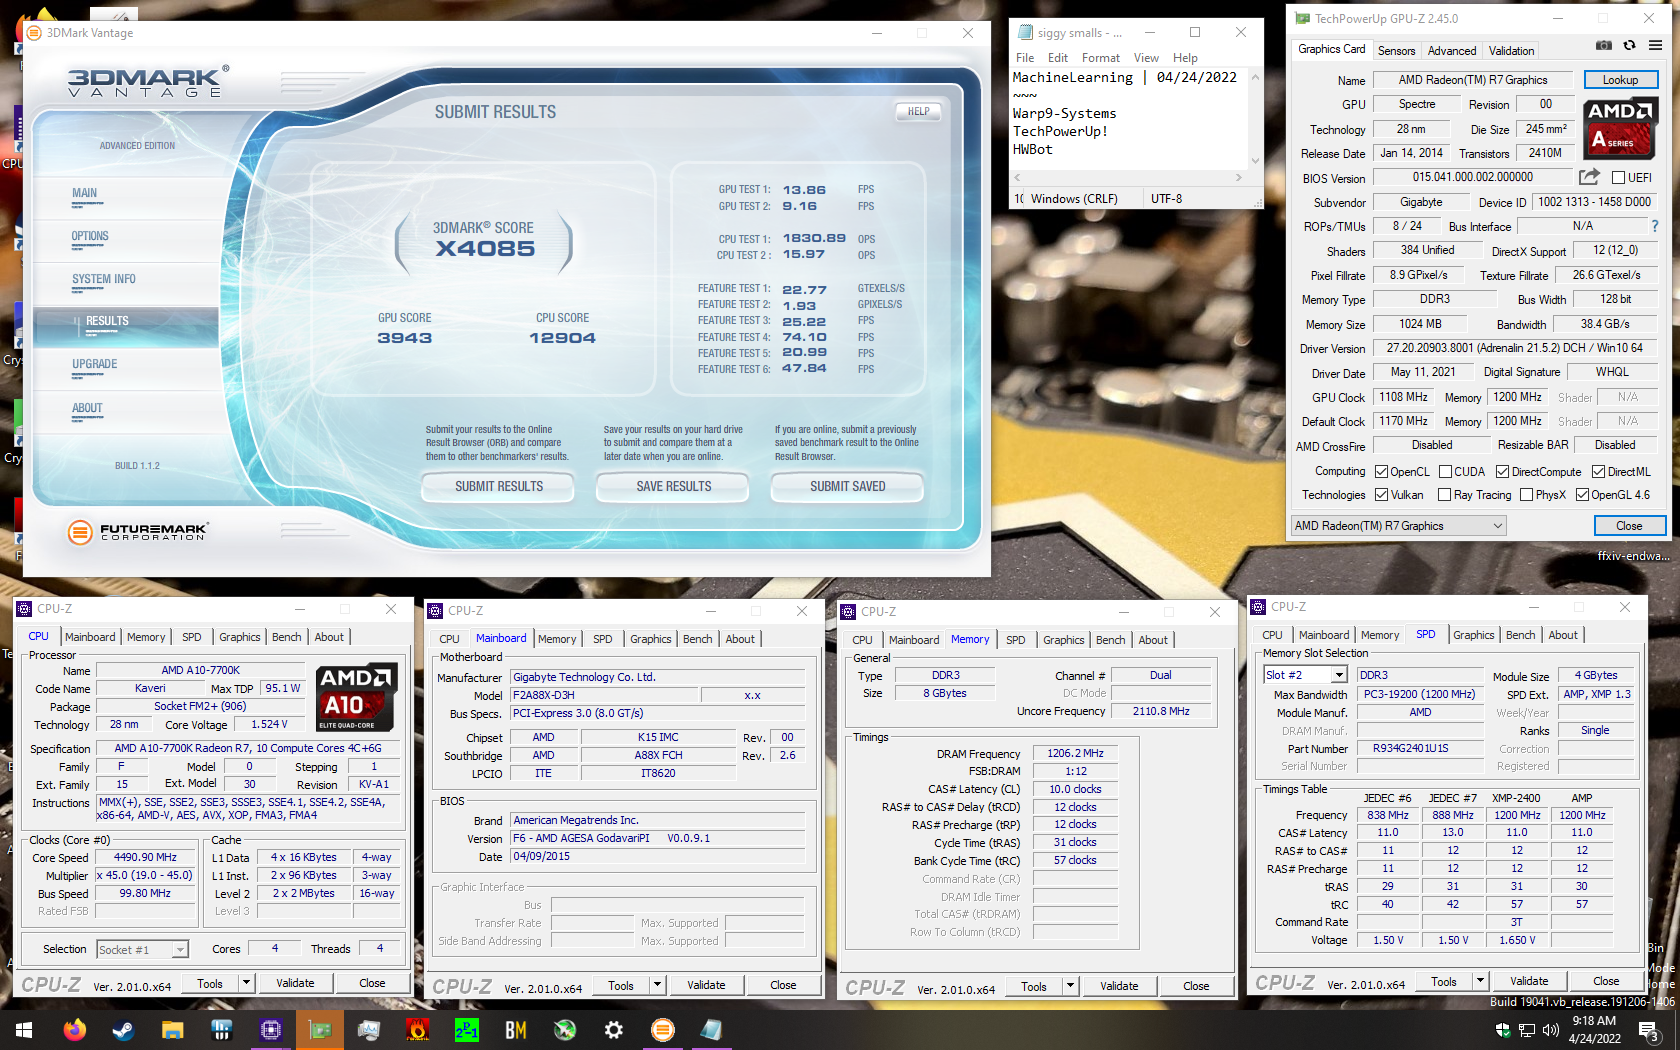Click the SAVE RESULTS button
Screen dimensions: 1680x1050
pos(674,487)
